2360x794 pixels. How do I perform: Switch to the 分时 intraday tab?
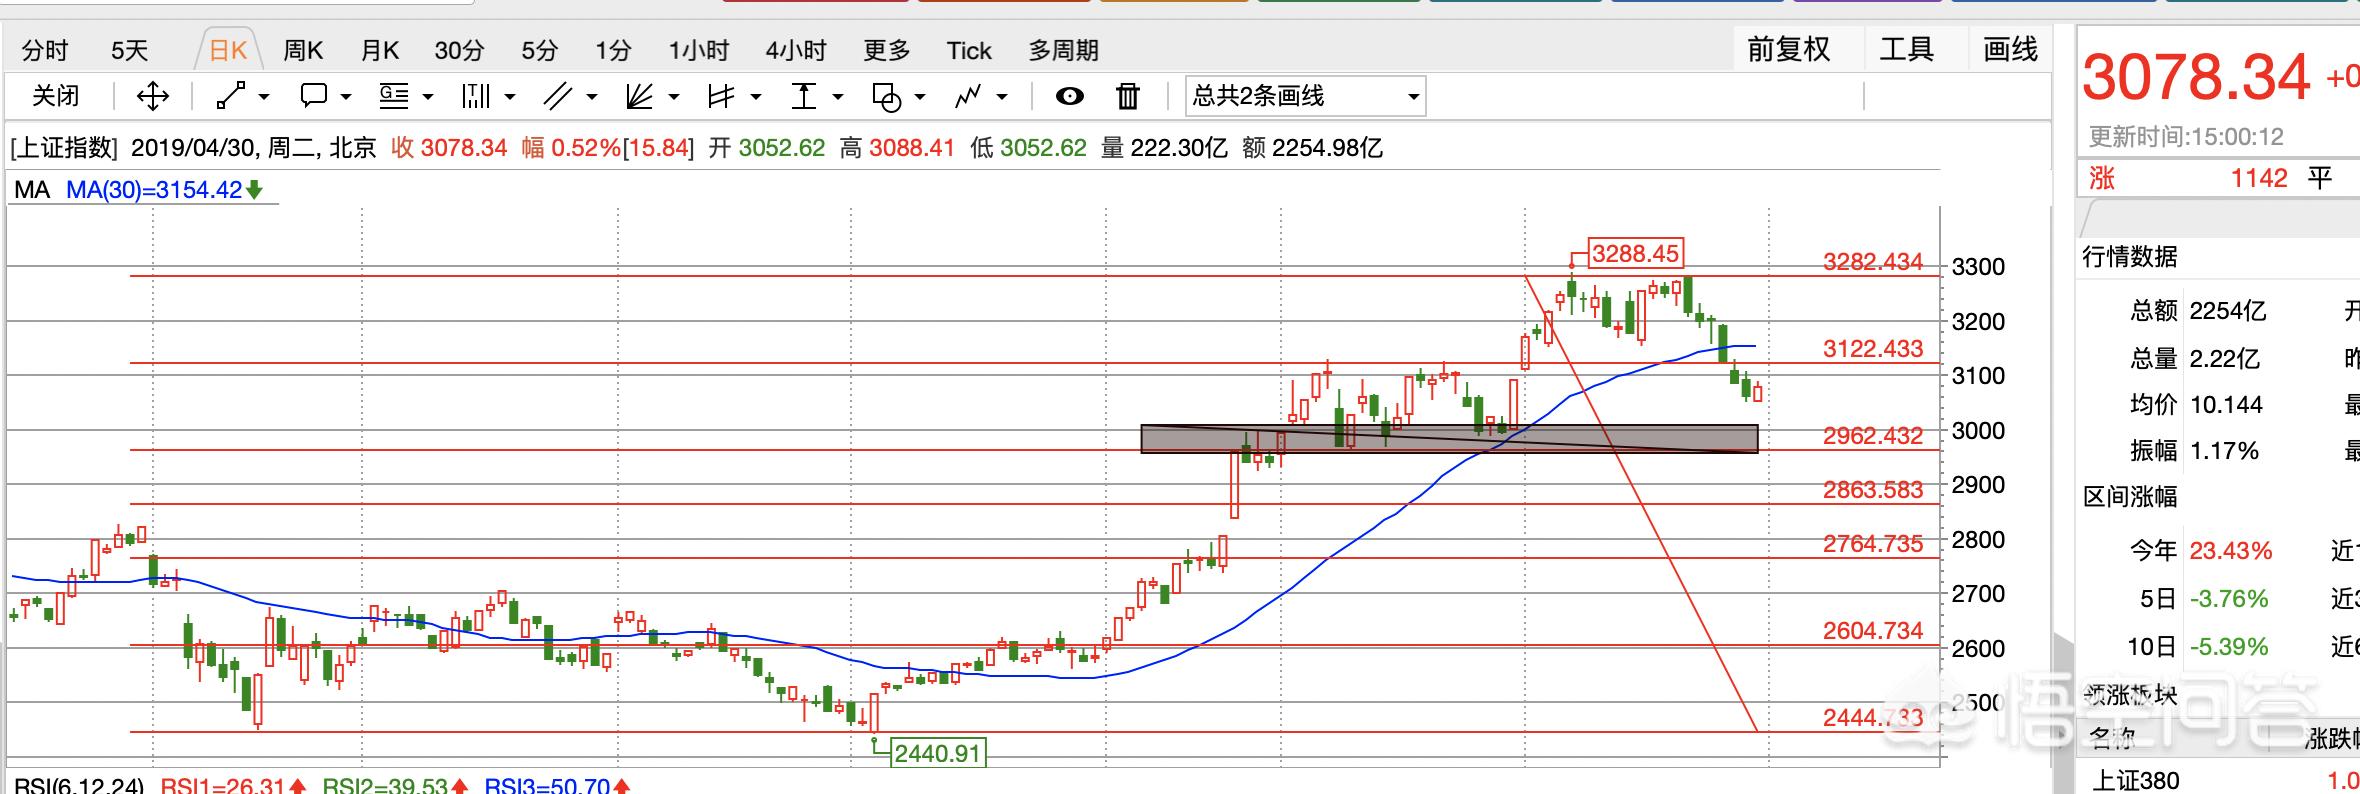[45, 50]
